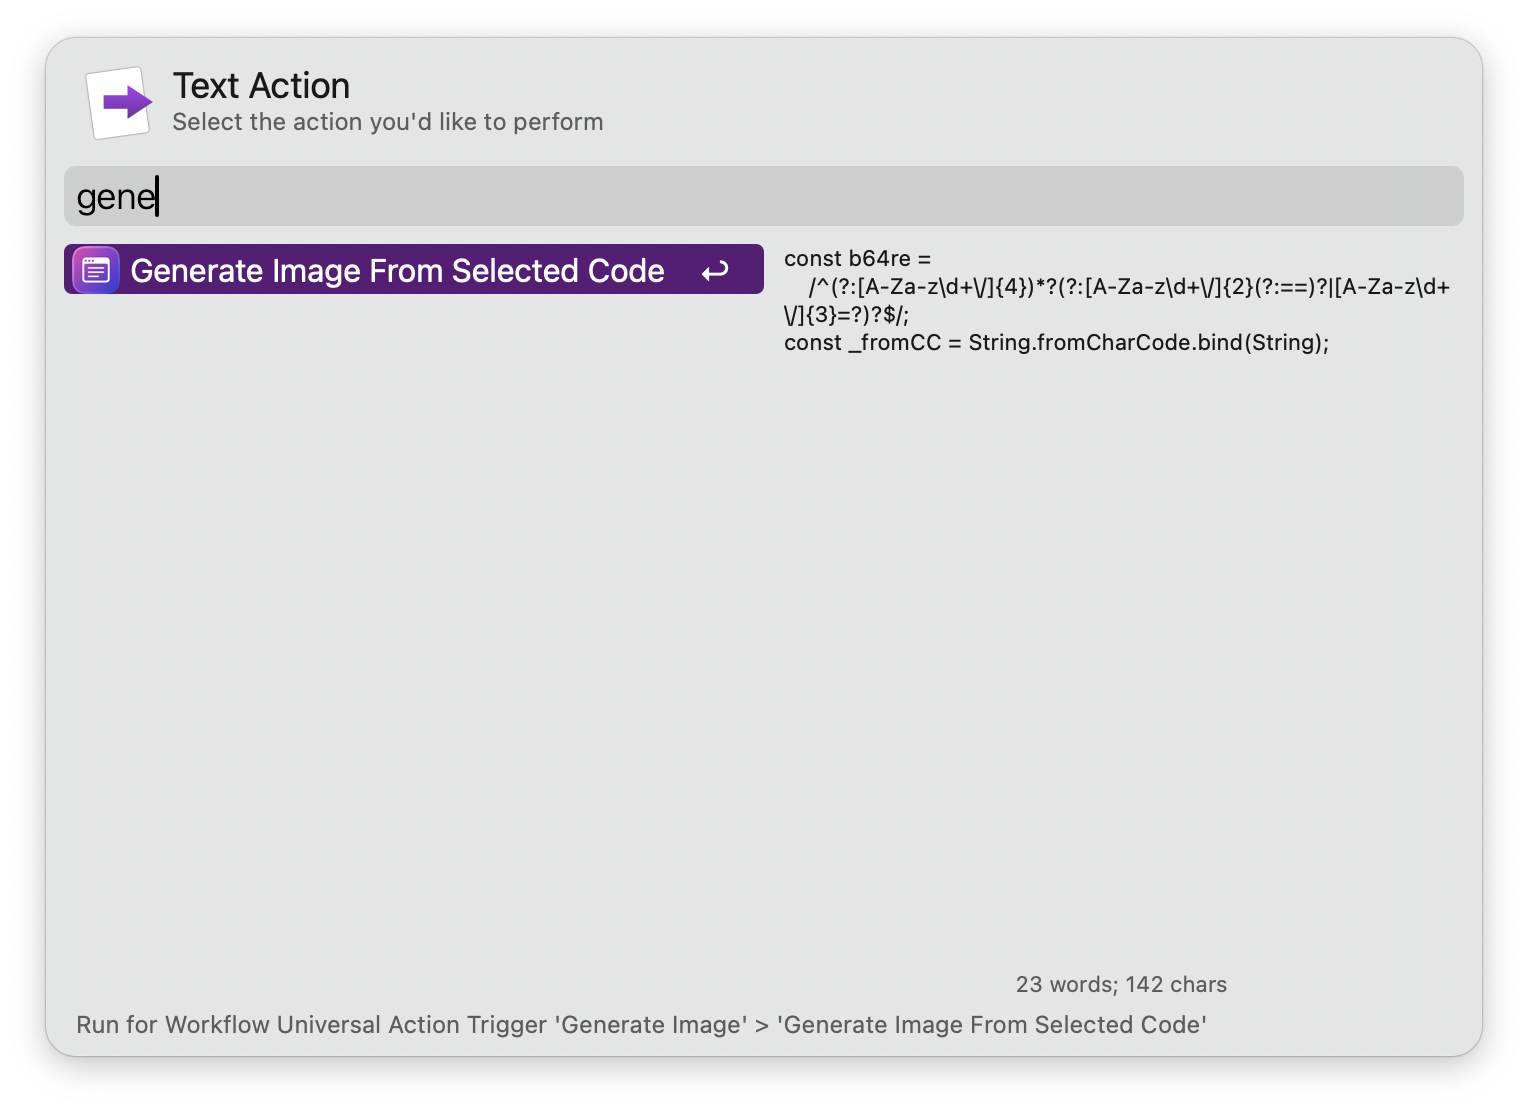Click the 'Text Action' title heading
This screenshot has width=1528, height=1110.
coord(261,86)
